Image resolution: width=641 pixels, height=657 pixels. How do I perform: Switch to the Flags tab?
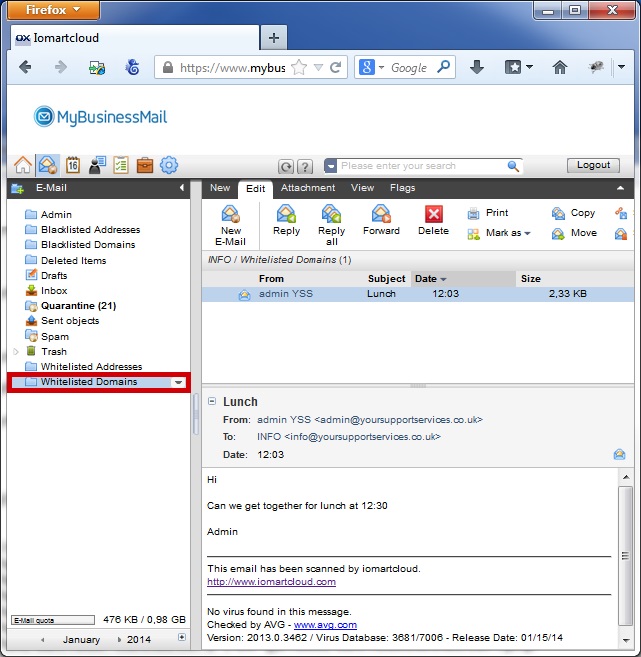click(402, 188)
